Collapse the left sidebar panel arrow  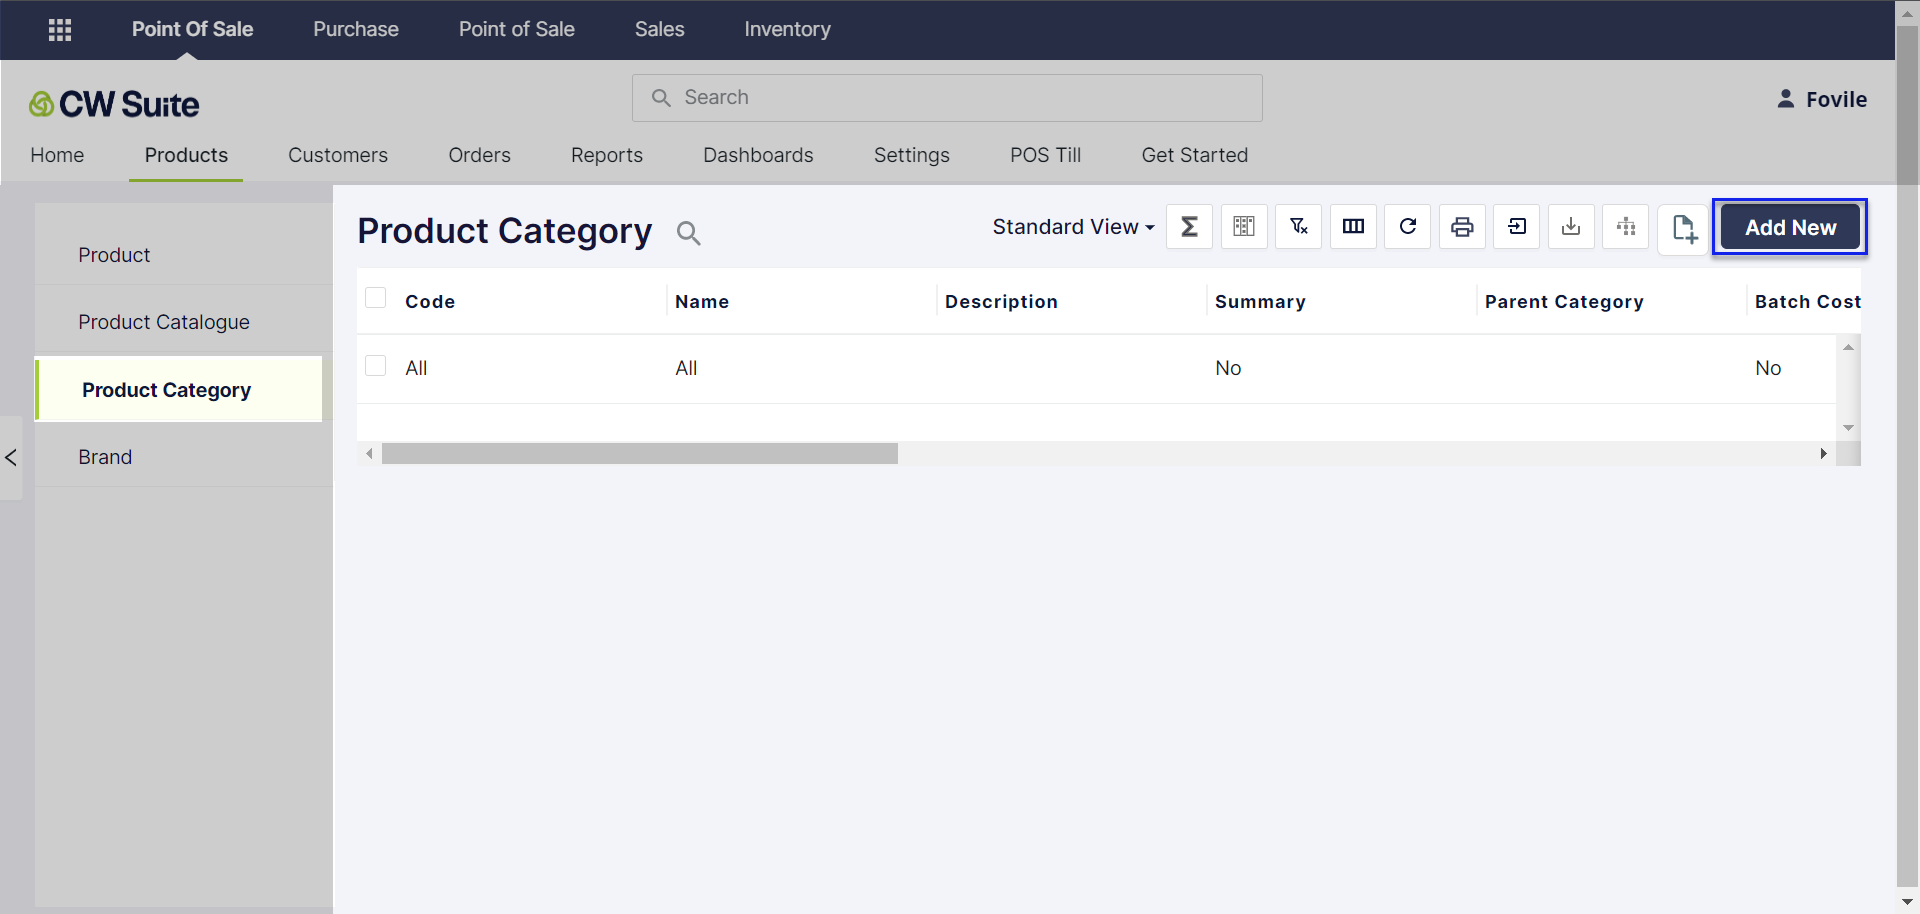[x=11, y=458]
